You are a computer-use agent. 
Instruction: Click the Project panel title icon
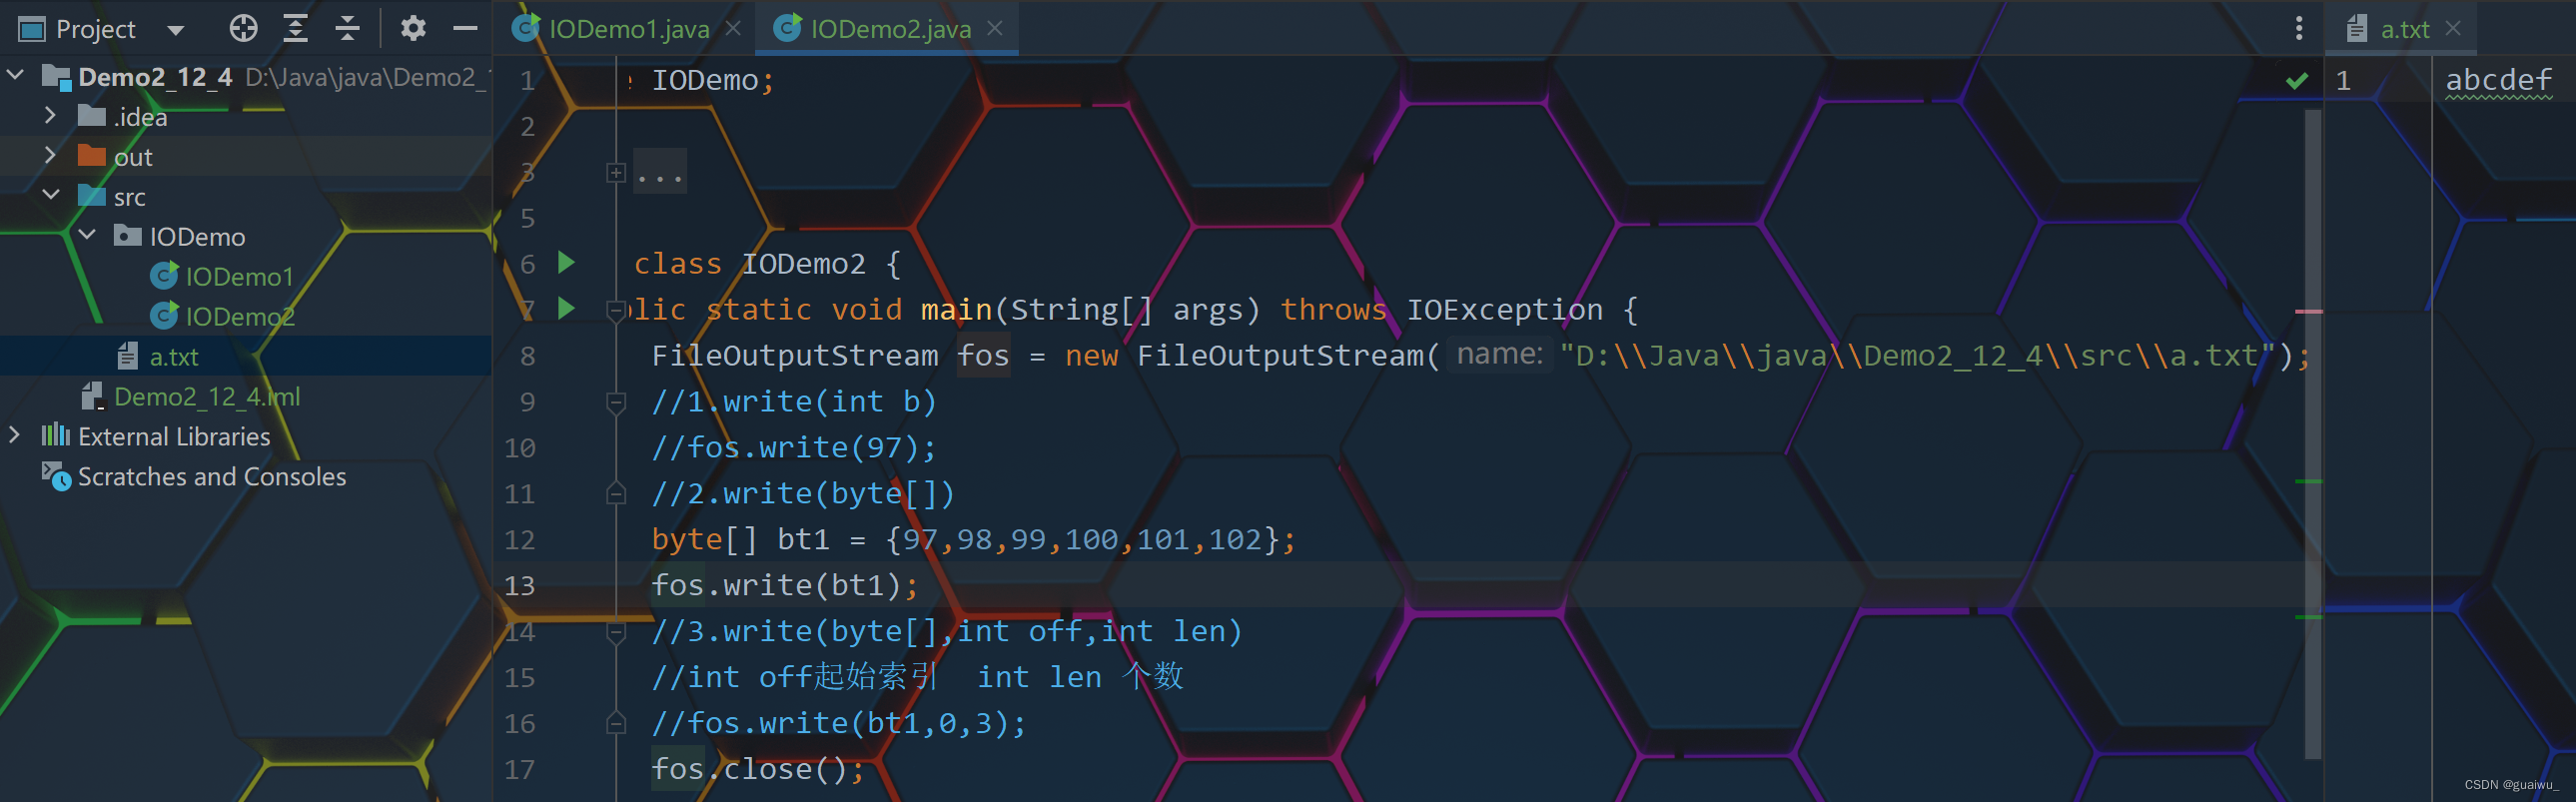point(32,29)
